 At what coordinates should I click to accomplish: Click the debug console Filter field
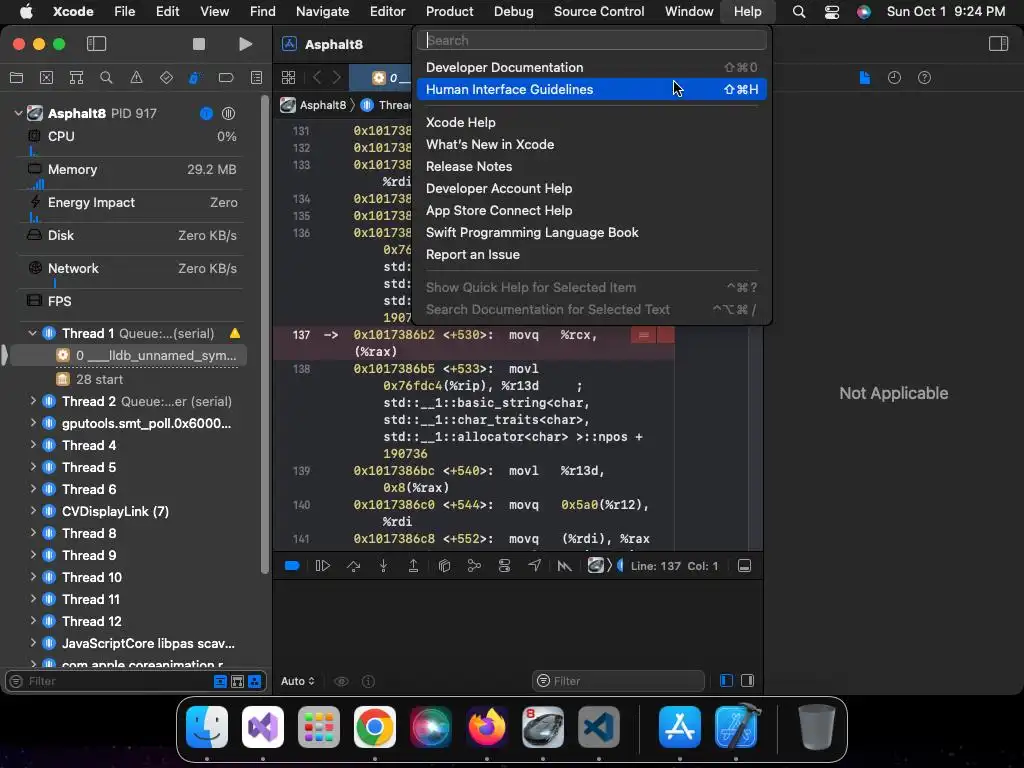[618, 680]
